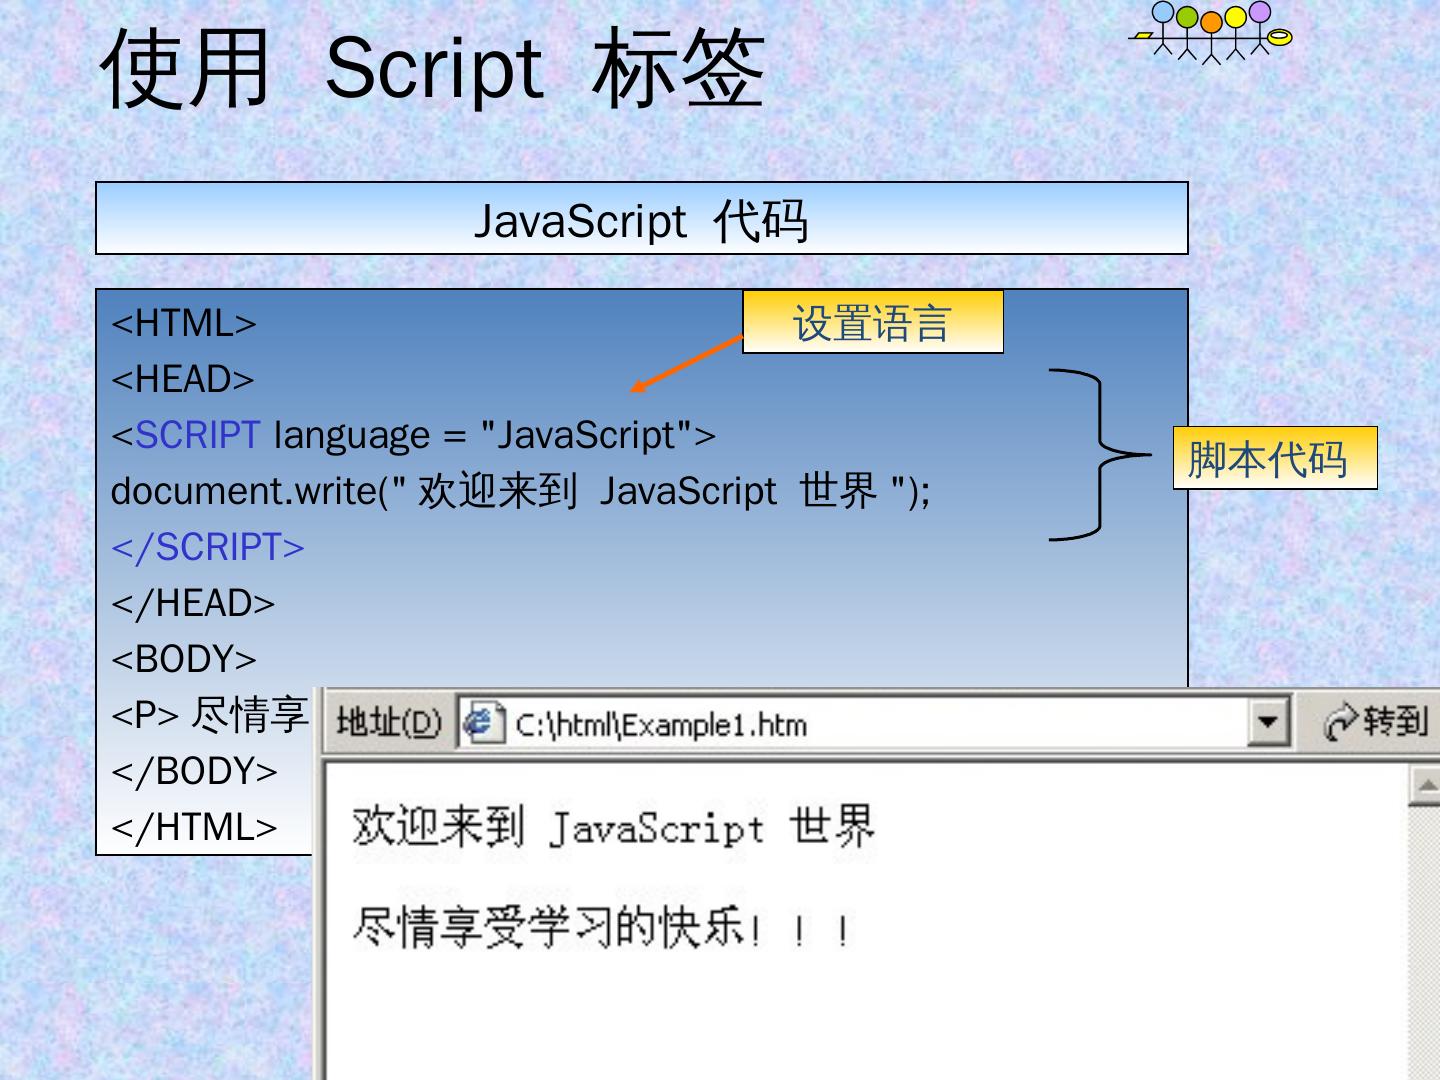Click the 地址(D) address label

tap(389, 722)
